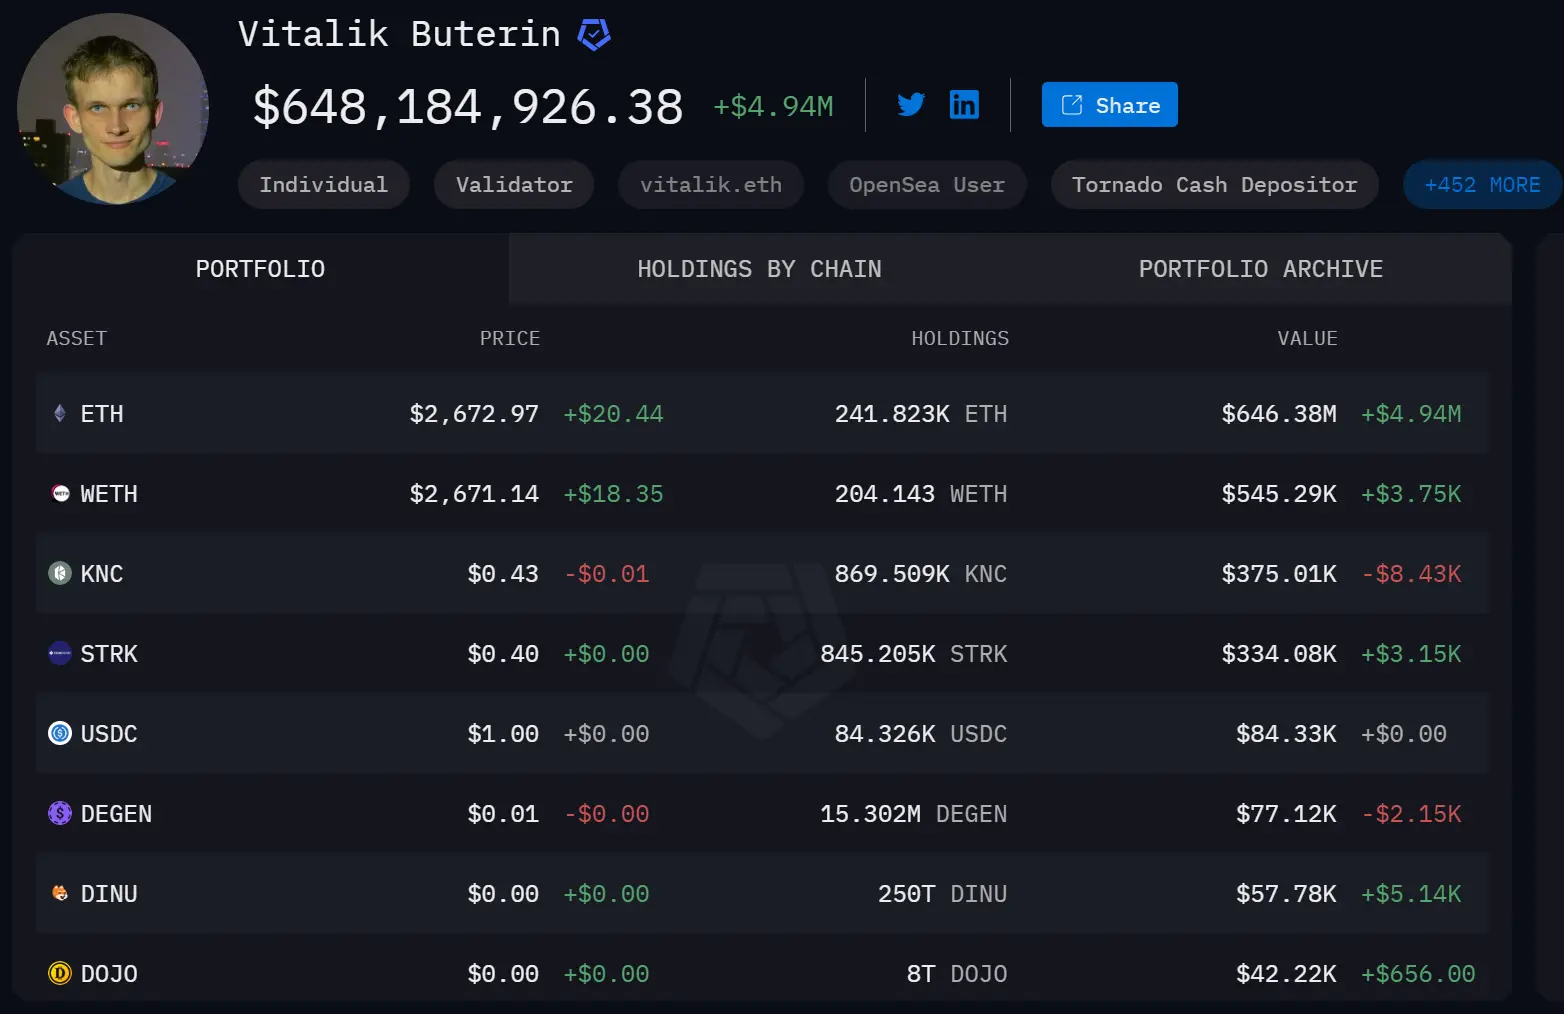Switch to the PORTFOLIO tab
The image size is (1564, 1014).
260,269
